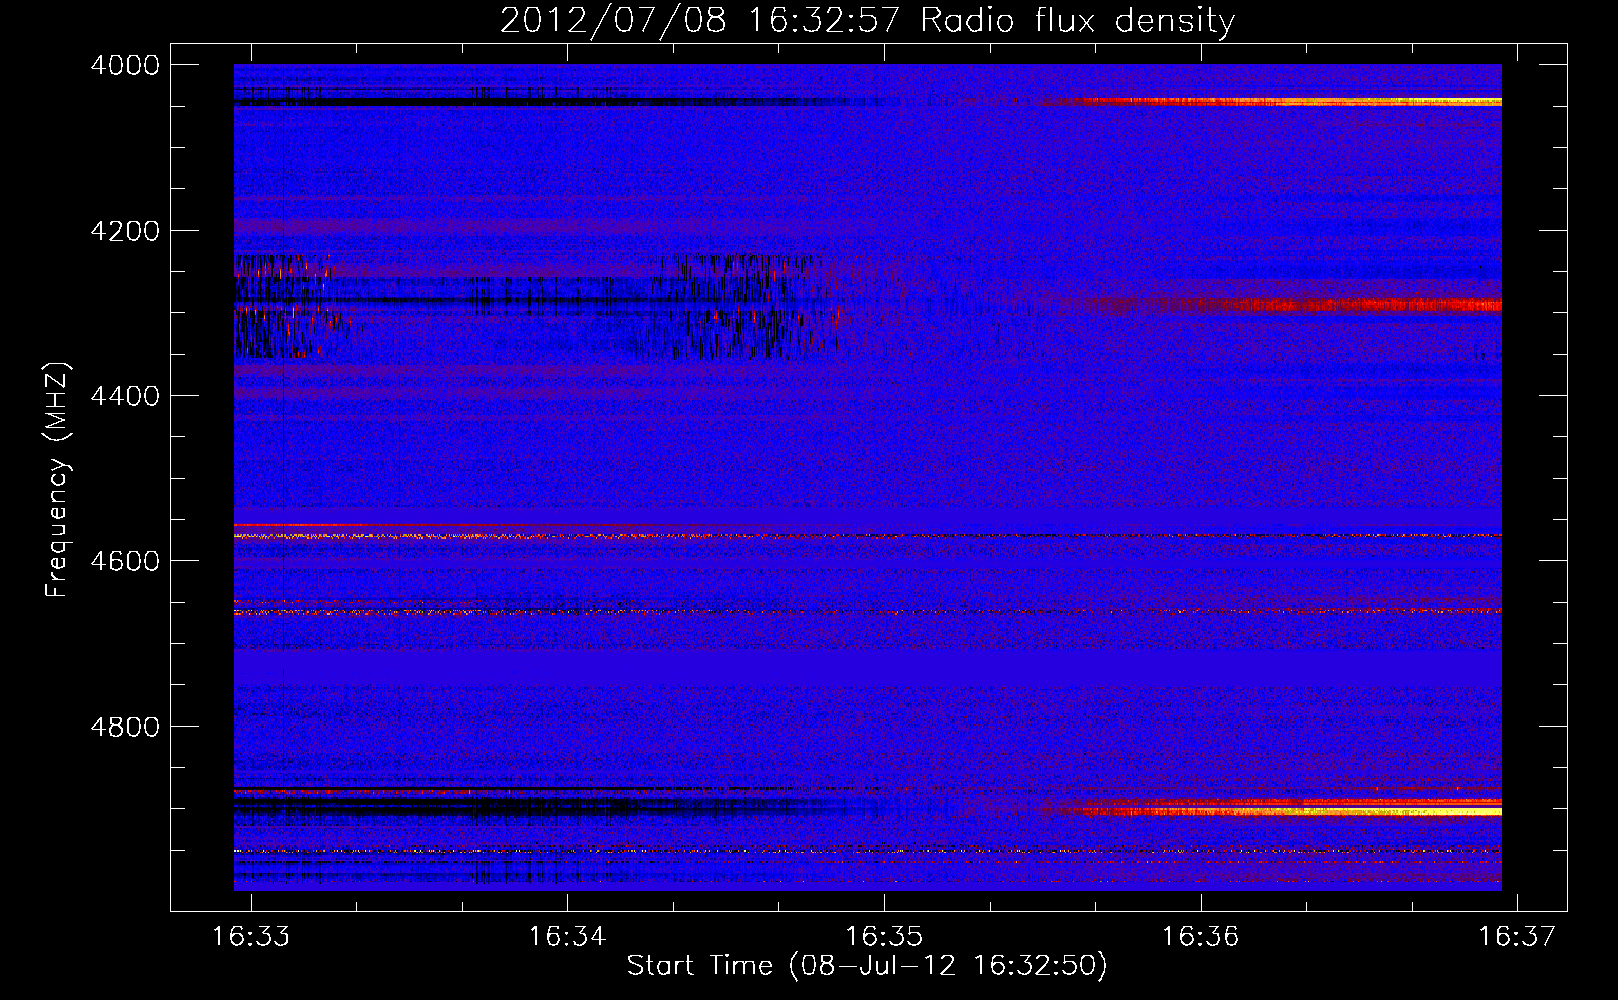Click the x-axis label 'Start Time (08-Jul-12 16:32:50)'
The image size is (1618, 1000).
(x=867, y=965)
